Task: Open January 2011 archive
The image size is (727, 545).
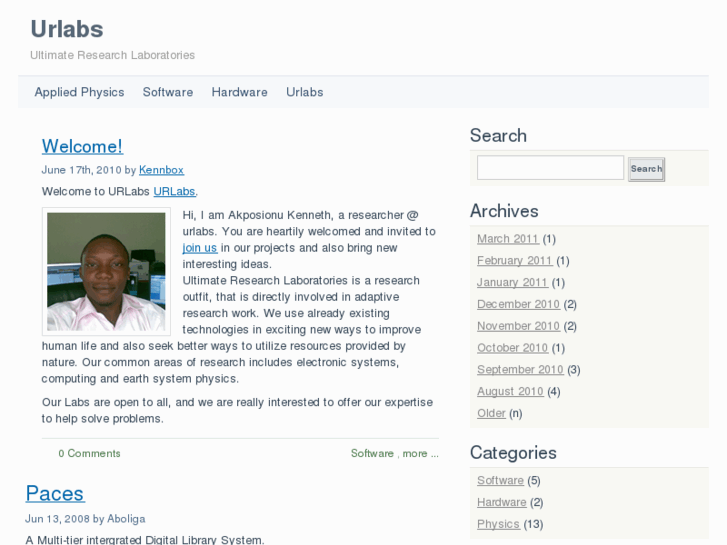Action: click(512, 282)
